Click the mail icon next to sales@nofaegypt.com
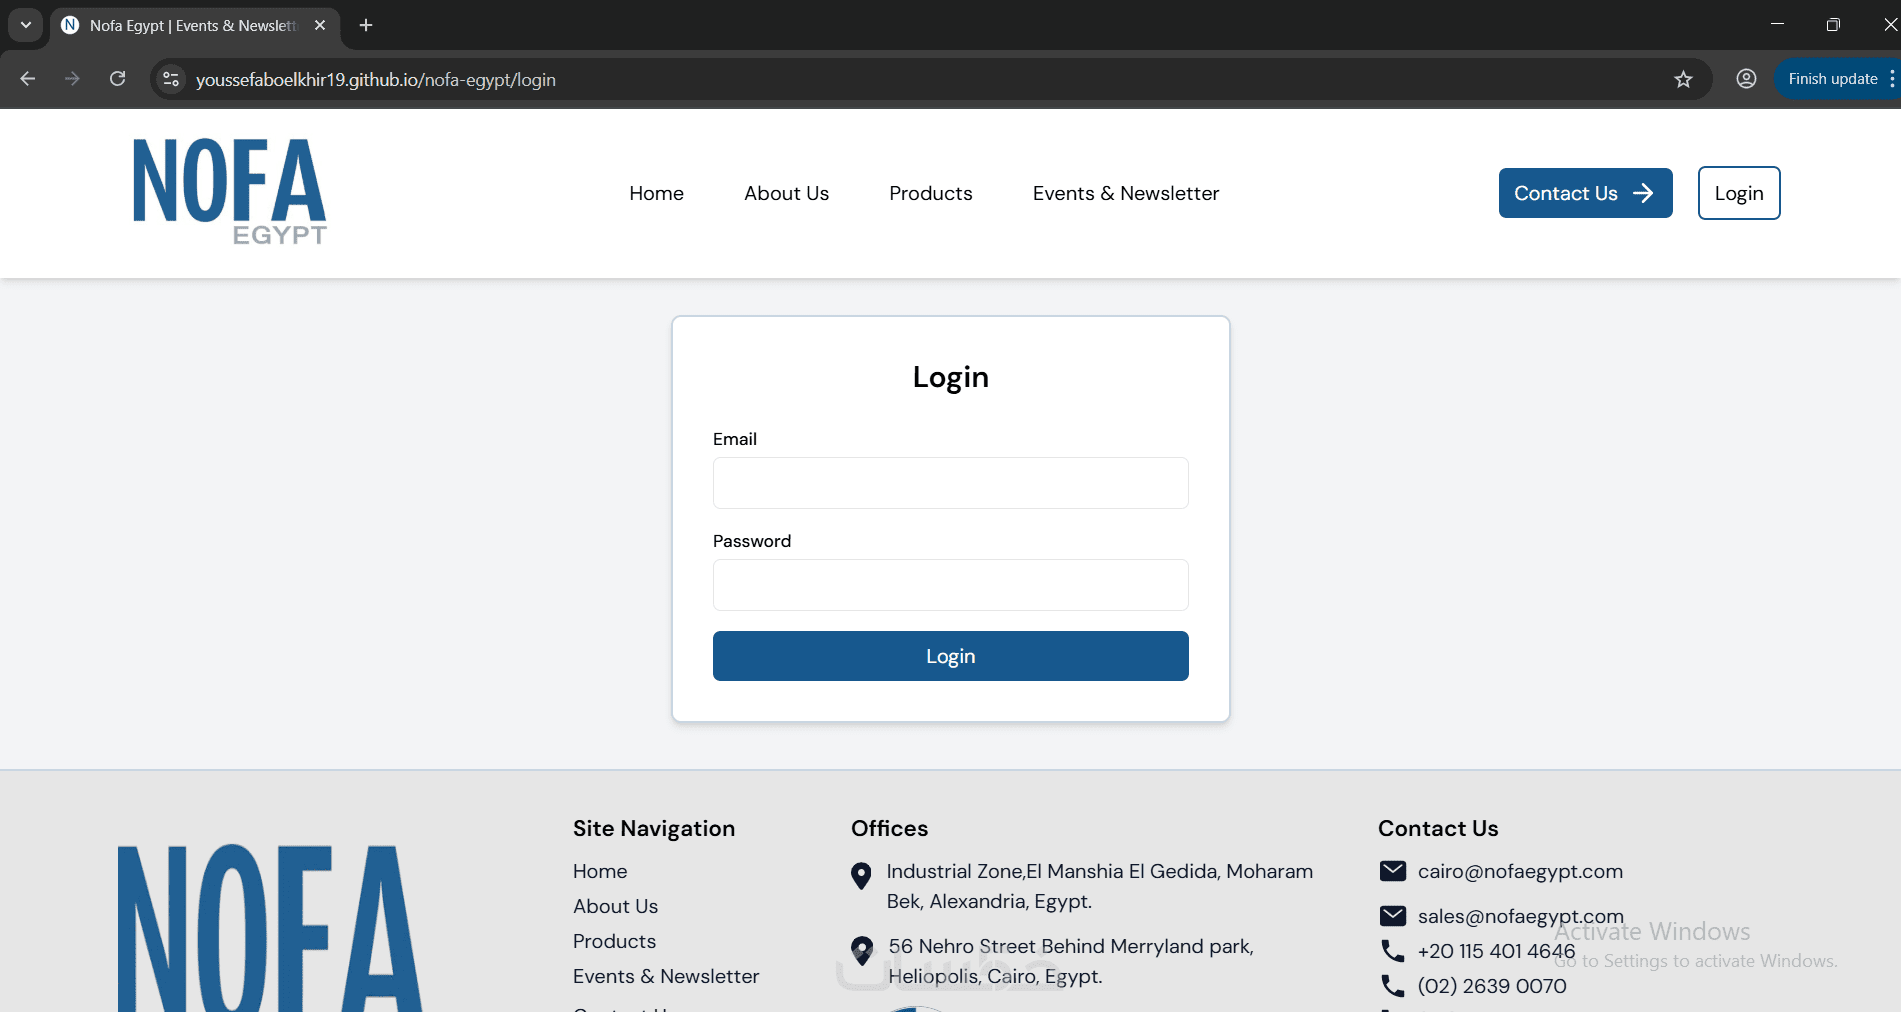This screenshot has height=1012, width=1901. pyautogui.click(x=1392, y=916)
